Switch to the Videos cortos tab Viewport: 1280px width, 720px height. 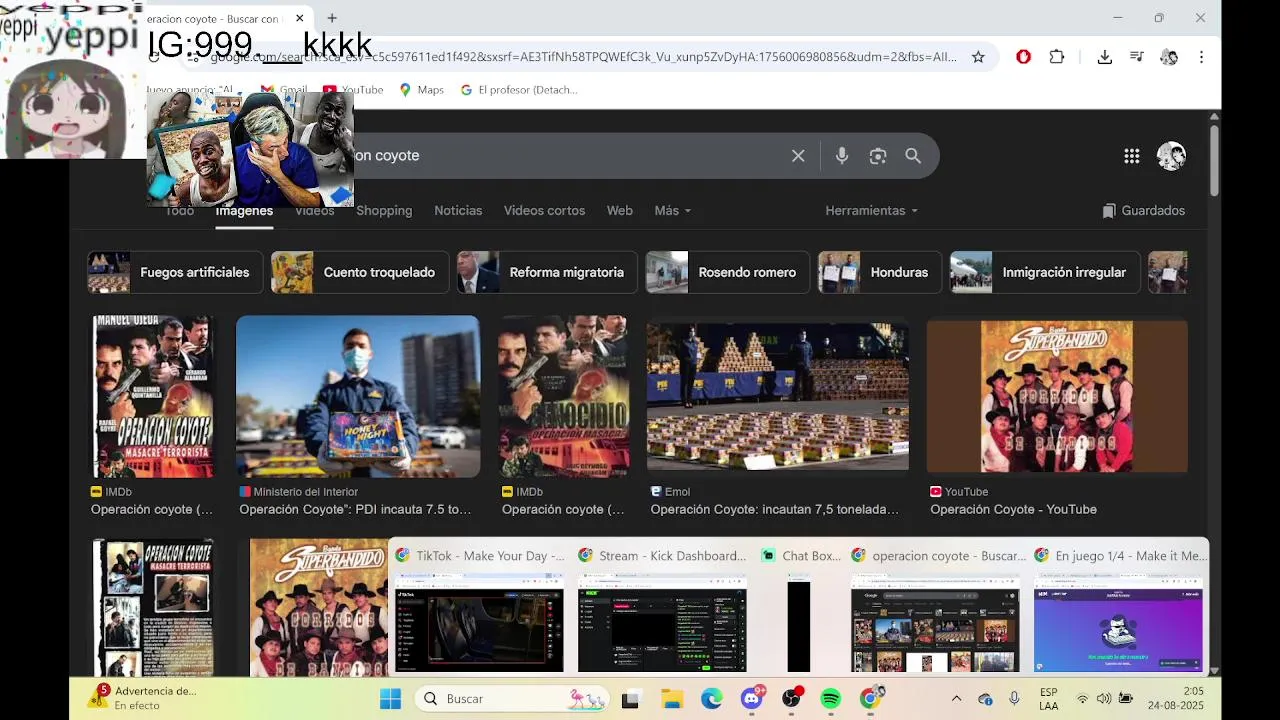(544, 211)
